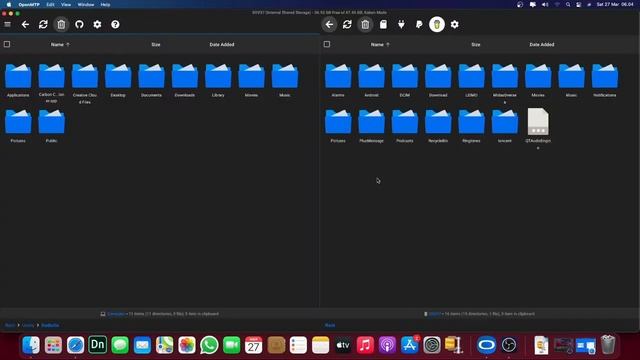Delete selected items in left pane
Screen dimensions: 640x360
click(x=61, y=24)
